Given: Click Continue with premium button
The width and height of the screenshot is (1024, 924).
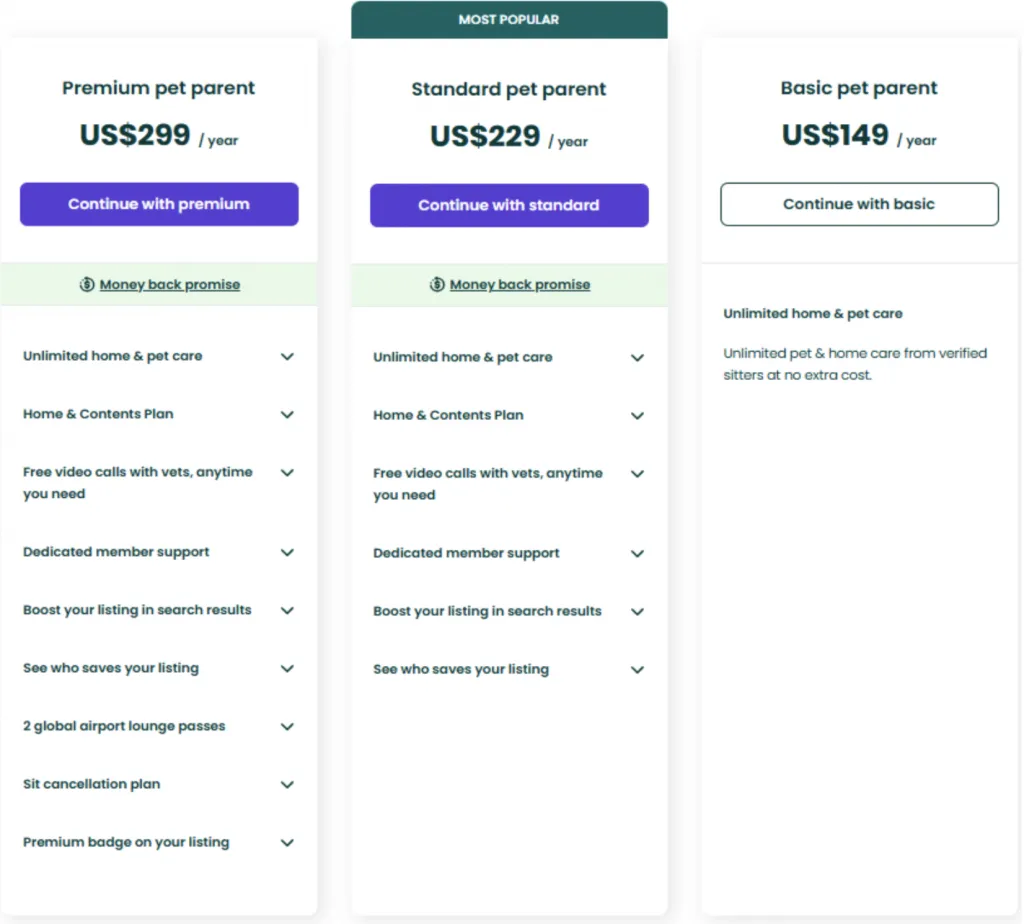Looking at the screenshot, I should 159,204.
